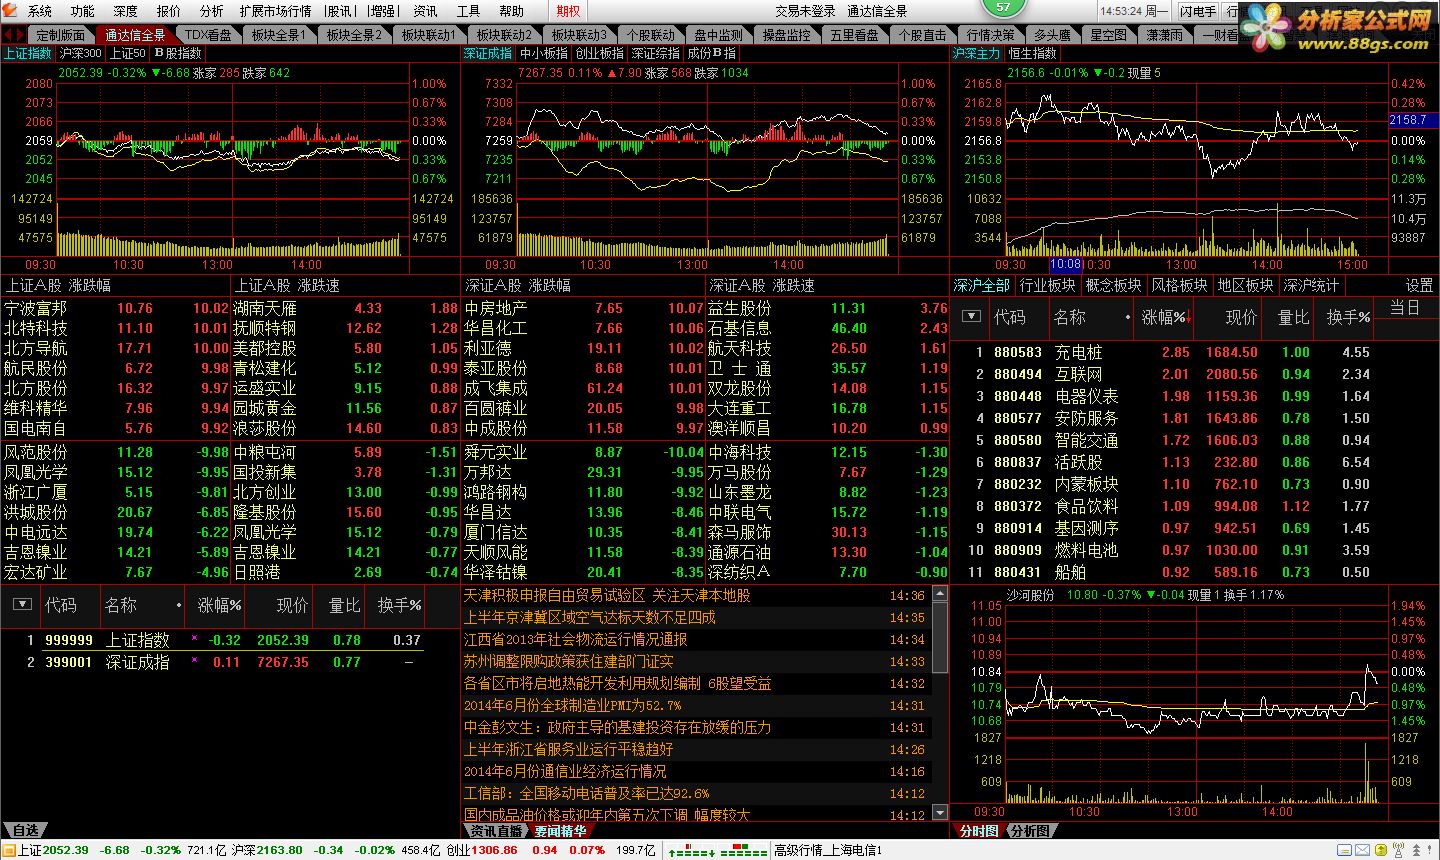
Task: Click the 当日 button
Action: click(1405, 308)
